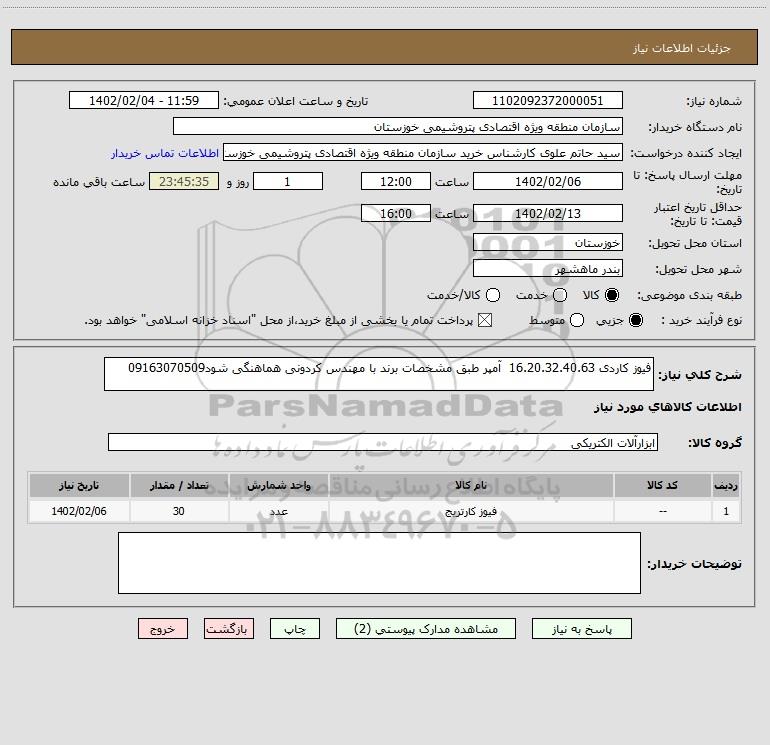The image size is (770, 745).
Task: Click the تاریخ نیاز column header
Action: [79, 485]
